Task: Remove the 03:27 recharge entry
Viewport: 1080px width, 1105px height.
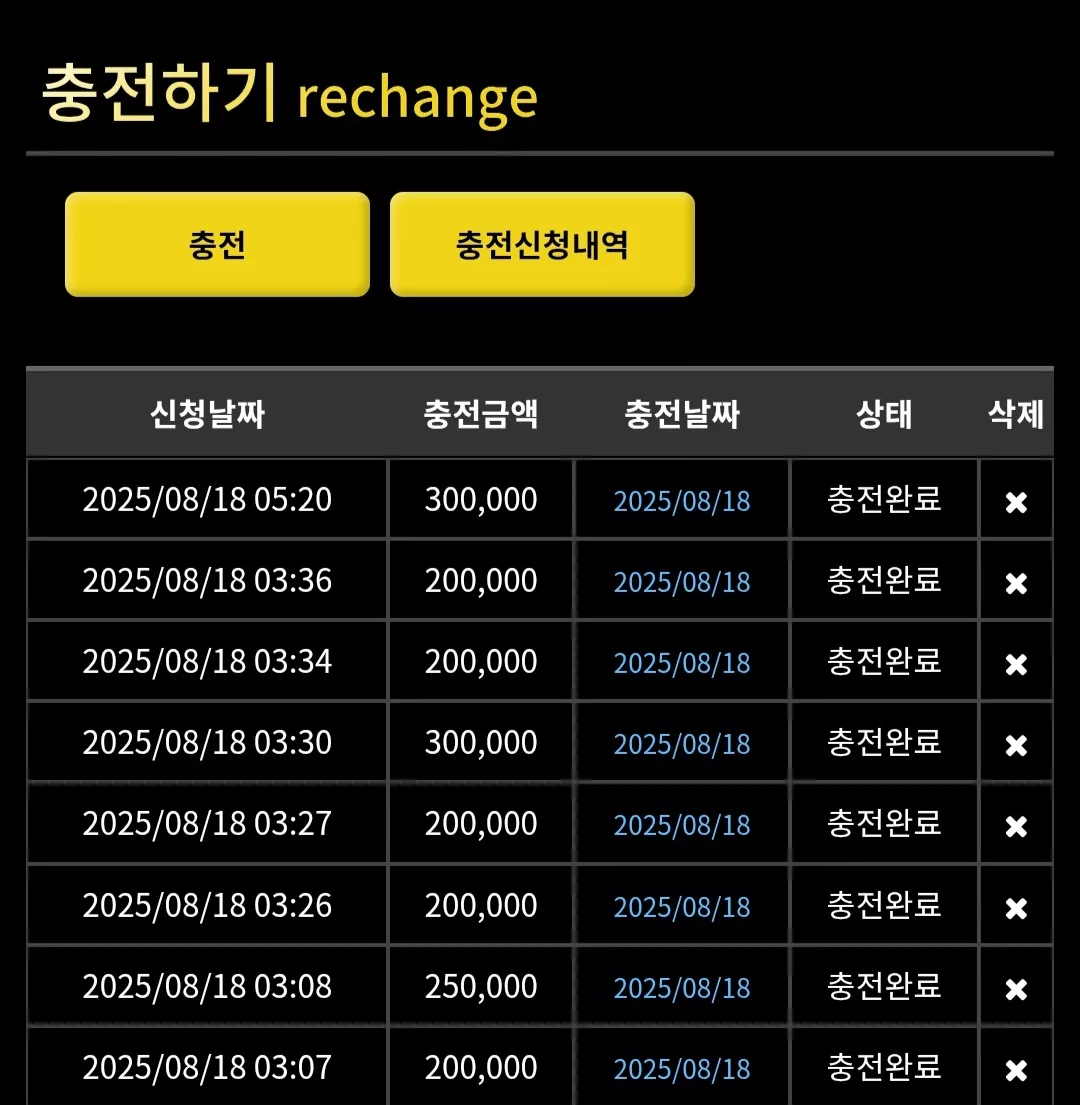Action: 1016,826
